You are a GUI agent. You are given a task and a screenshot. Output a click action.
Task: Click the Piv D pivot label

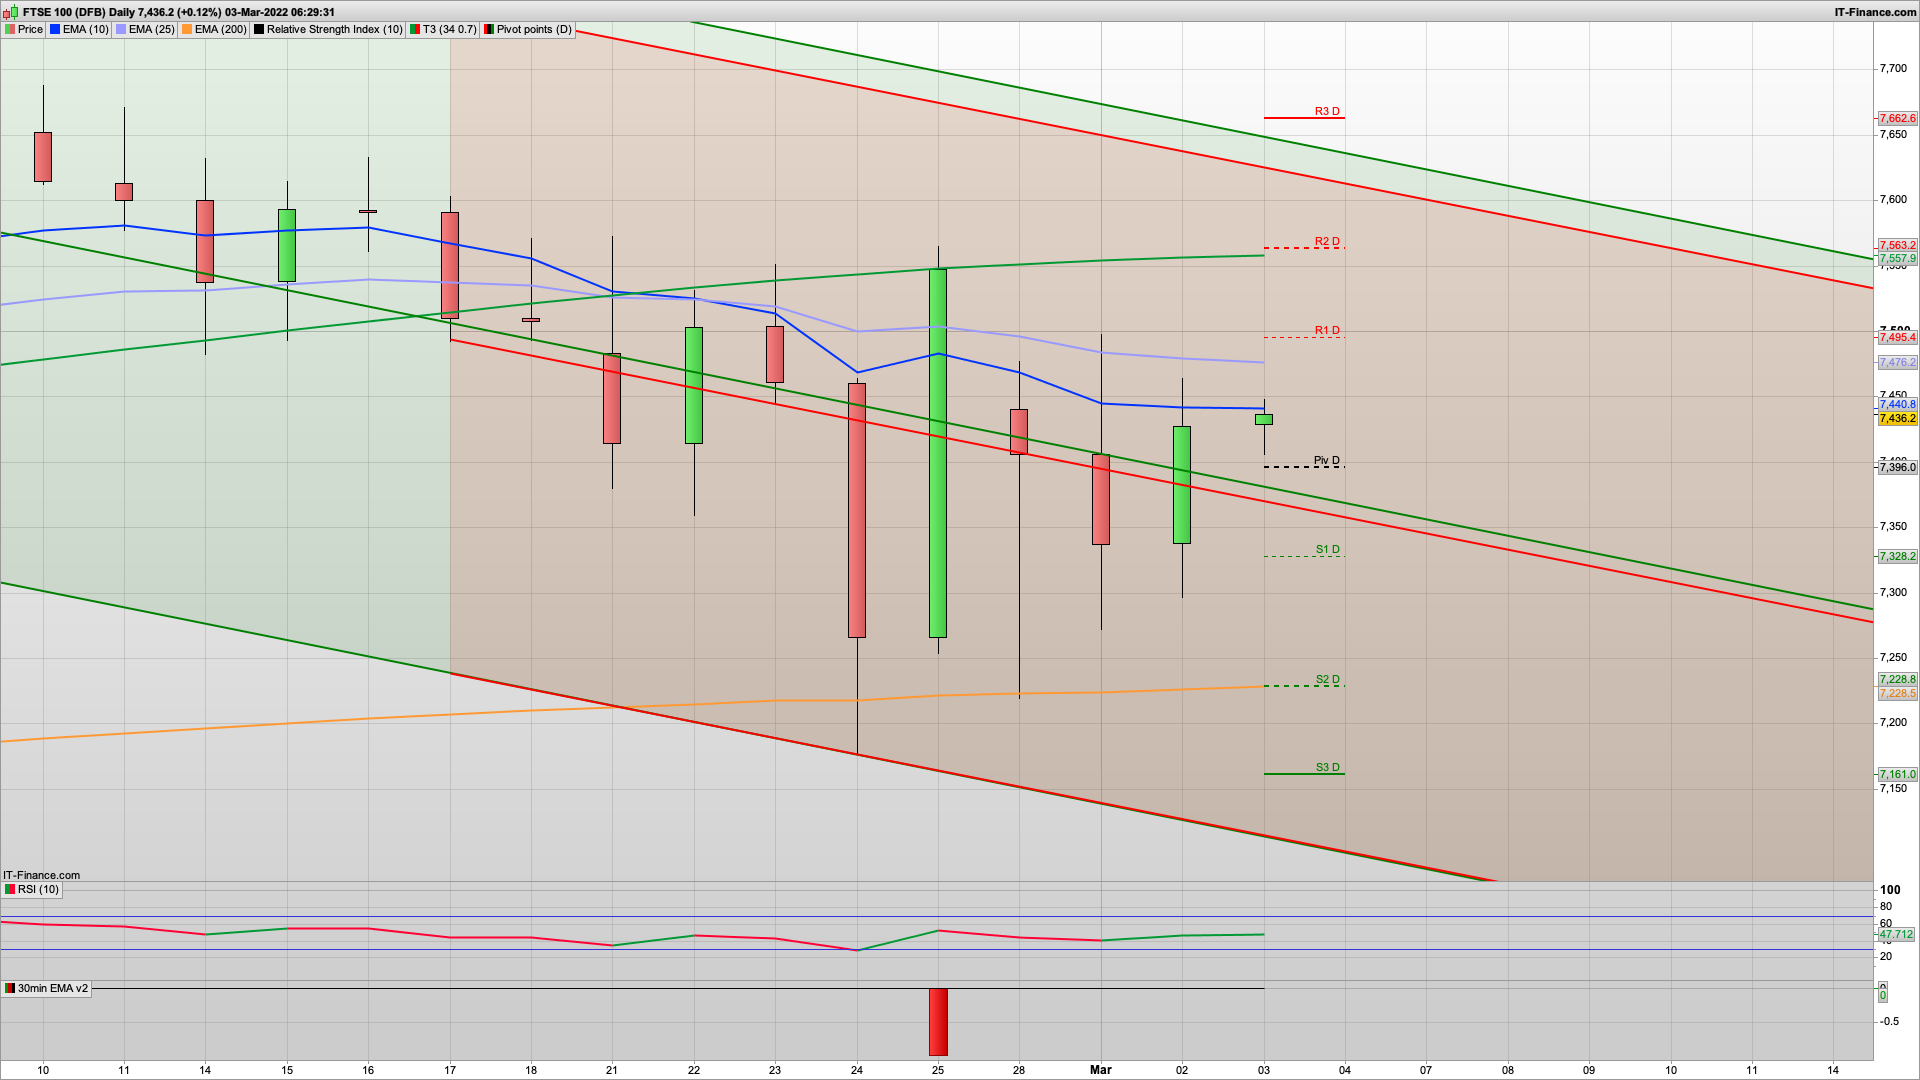1327,460
